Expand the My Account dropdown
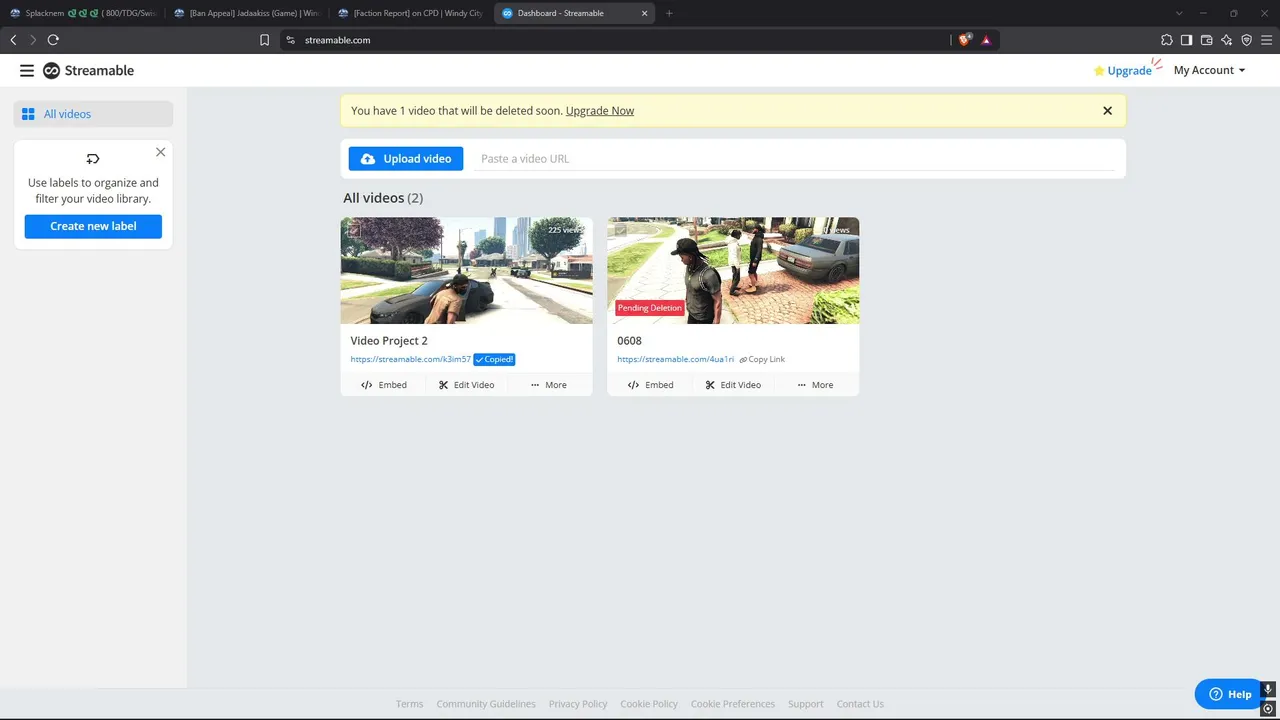This screenshot has width=1280, height=720. pyautogui.click(x=1209, y=70)
